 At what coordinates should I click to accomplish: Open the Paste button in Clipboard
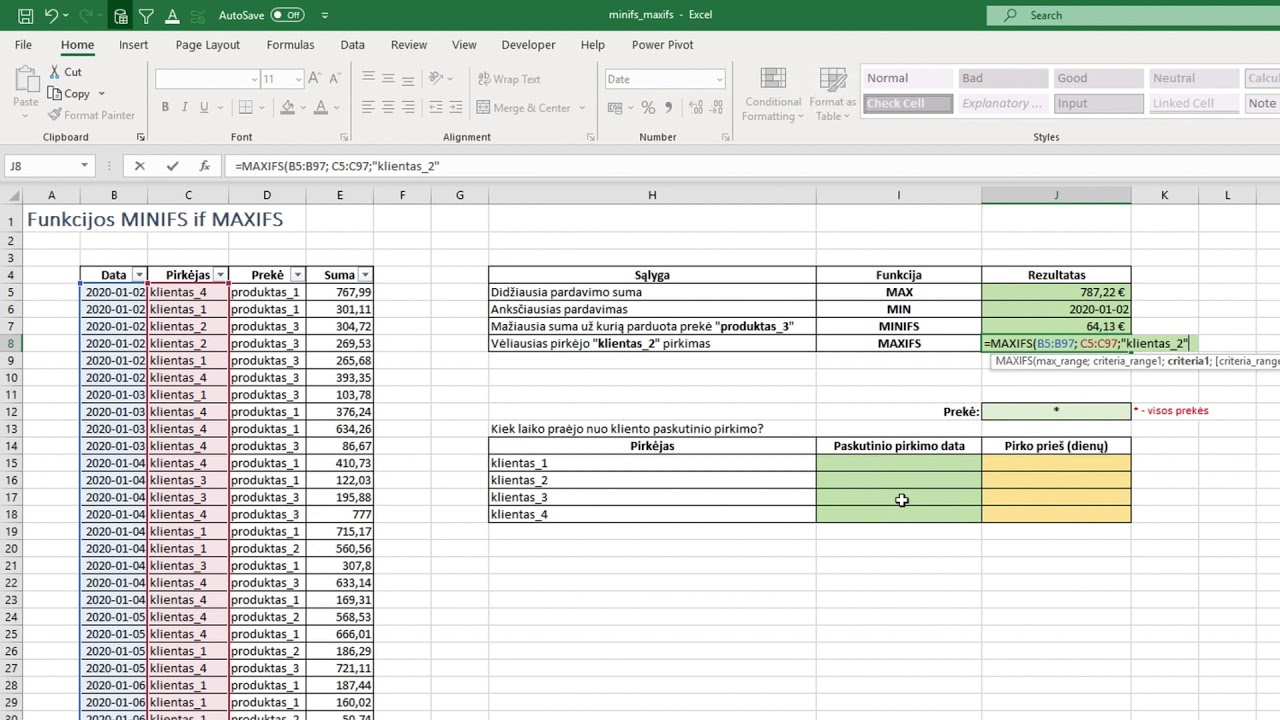tap(26, 92)
